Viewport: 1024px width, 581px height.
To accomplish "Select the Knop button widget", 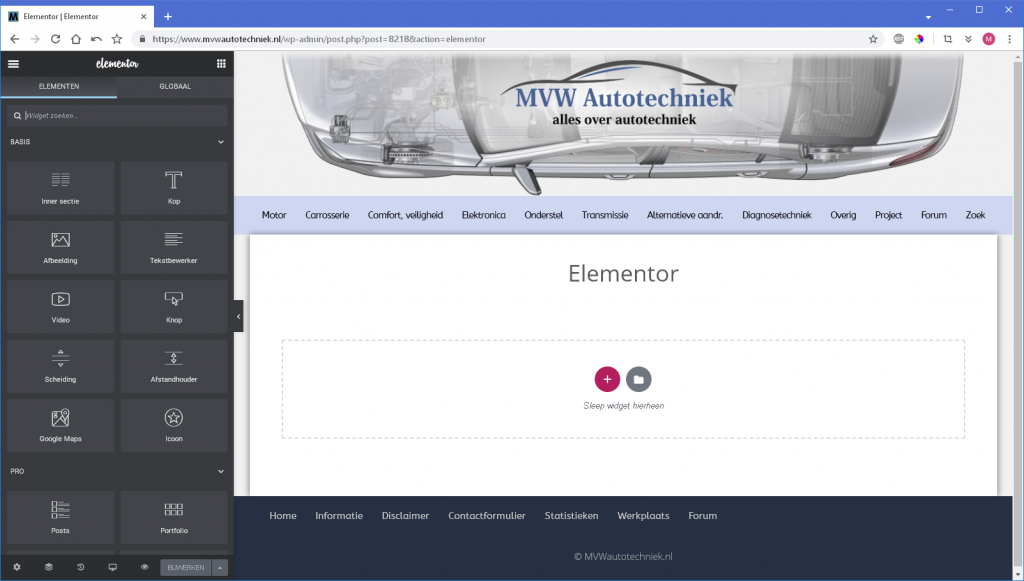I will click(x=174, y=307).
